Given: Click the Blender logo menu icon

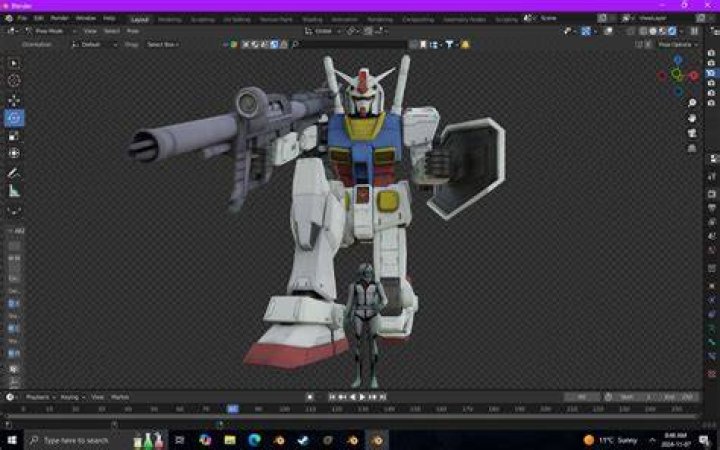Looking at the screenshot, I should tap(8, 18).
